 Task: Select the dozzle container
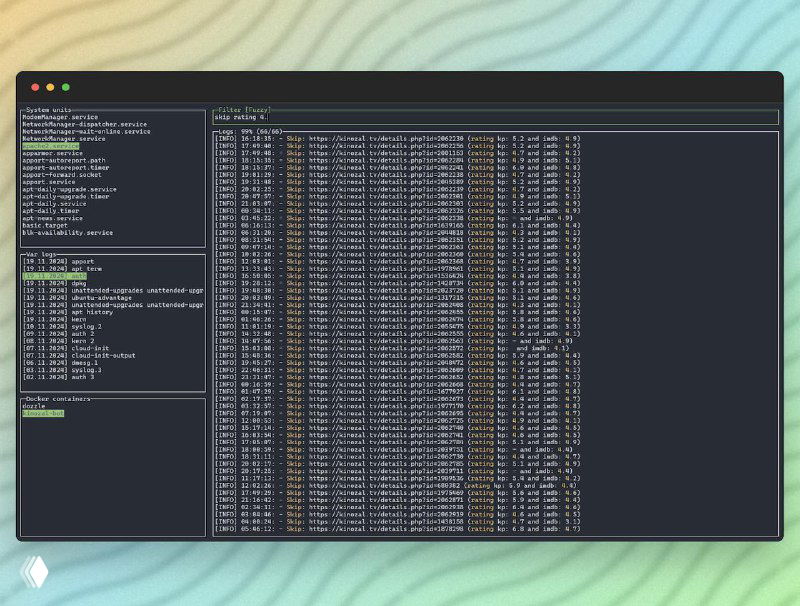[35, 404]
